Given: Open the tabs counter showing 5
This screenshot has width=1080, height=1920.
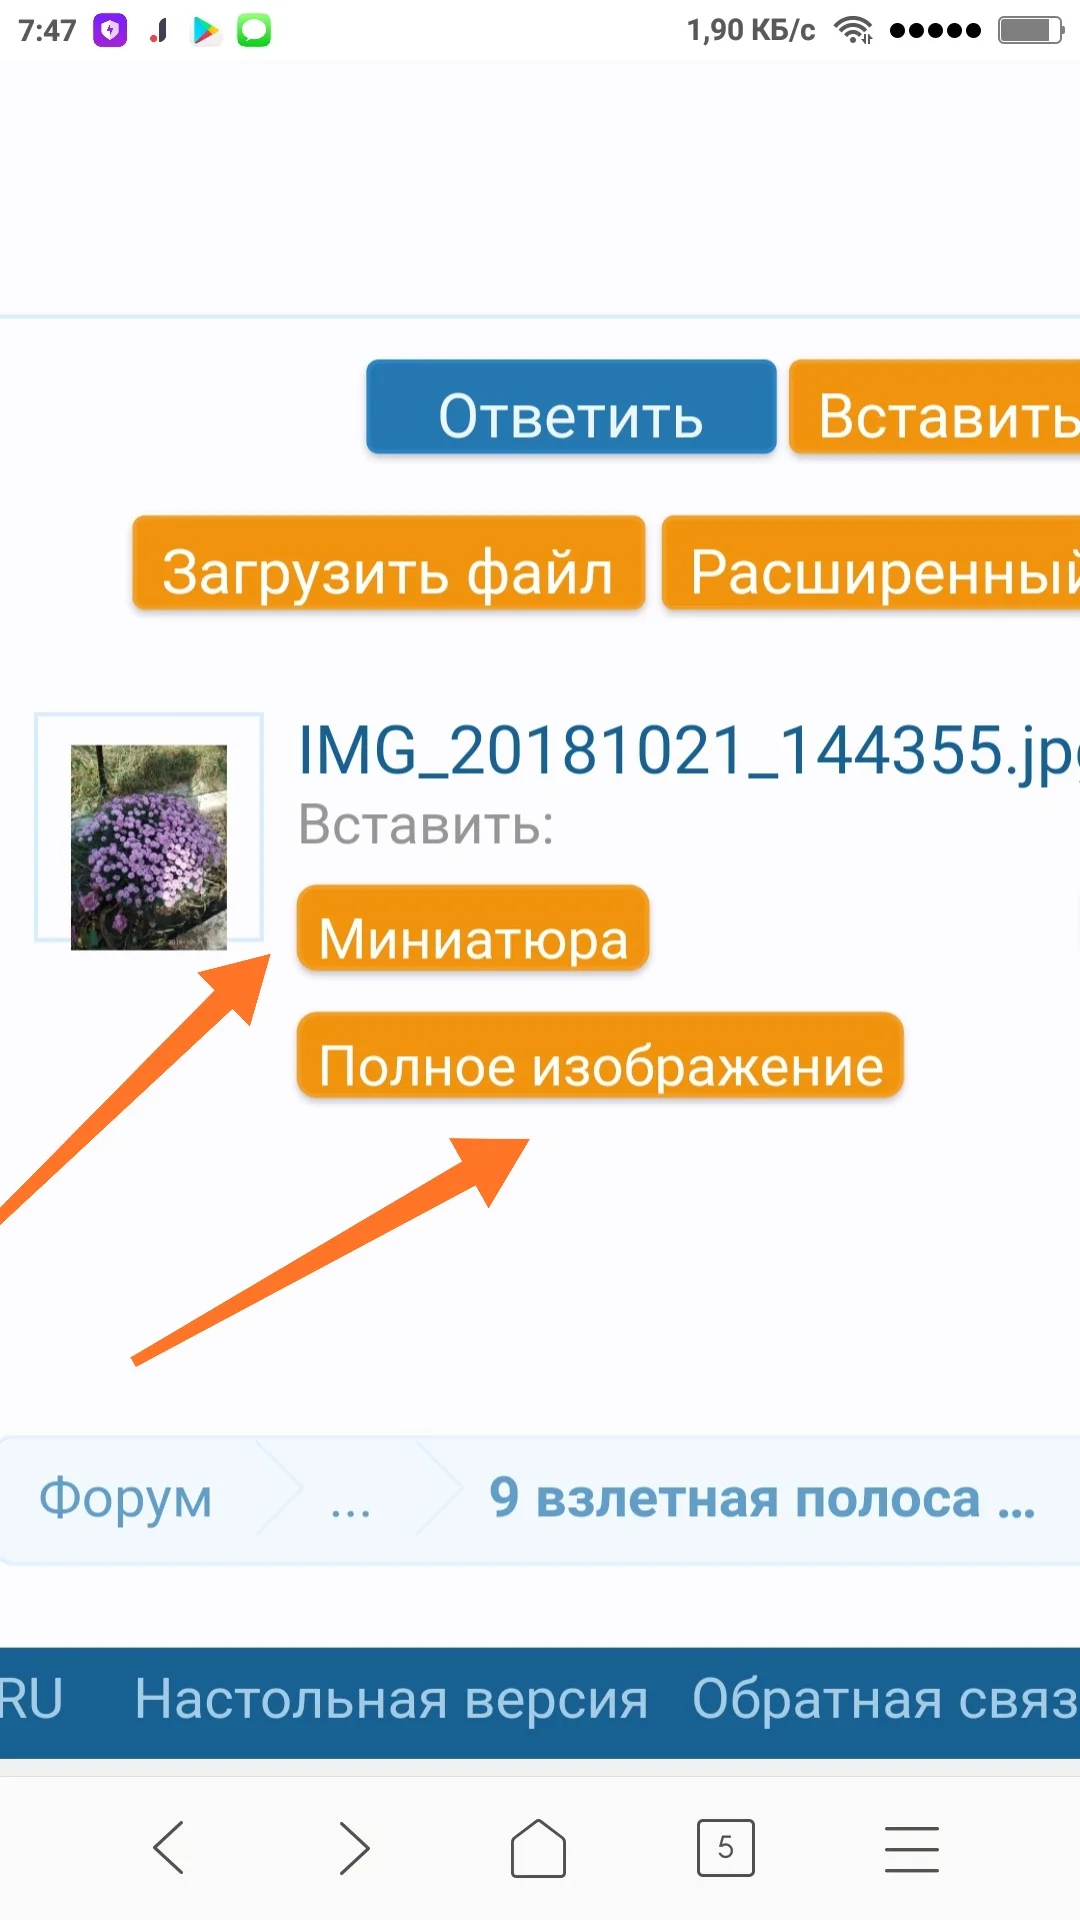Looking at the screenshot, I should pos(725,1847).
